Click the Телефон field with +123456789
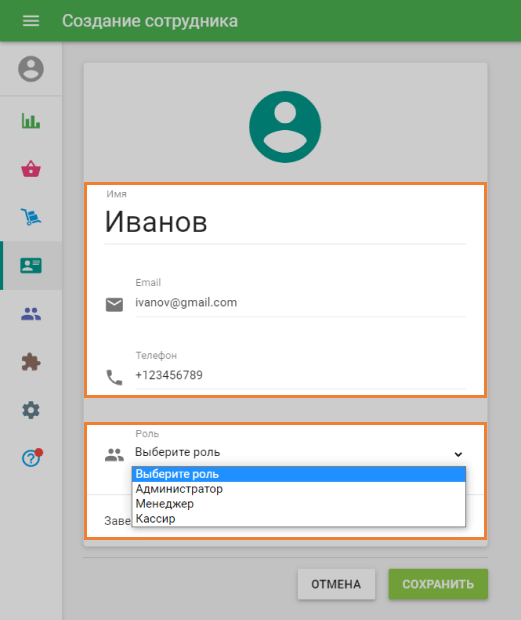This screenshot has height=620, width=521. pos(300,375)
